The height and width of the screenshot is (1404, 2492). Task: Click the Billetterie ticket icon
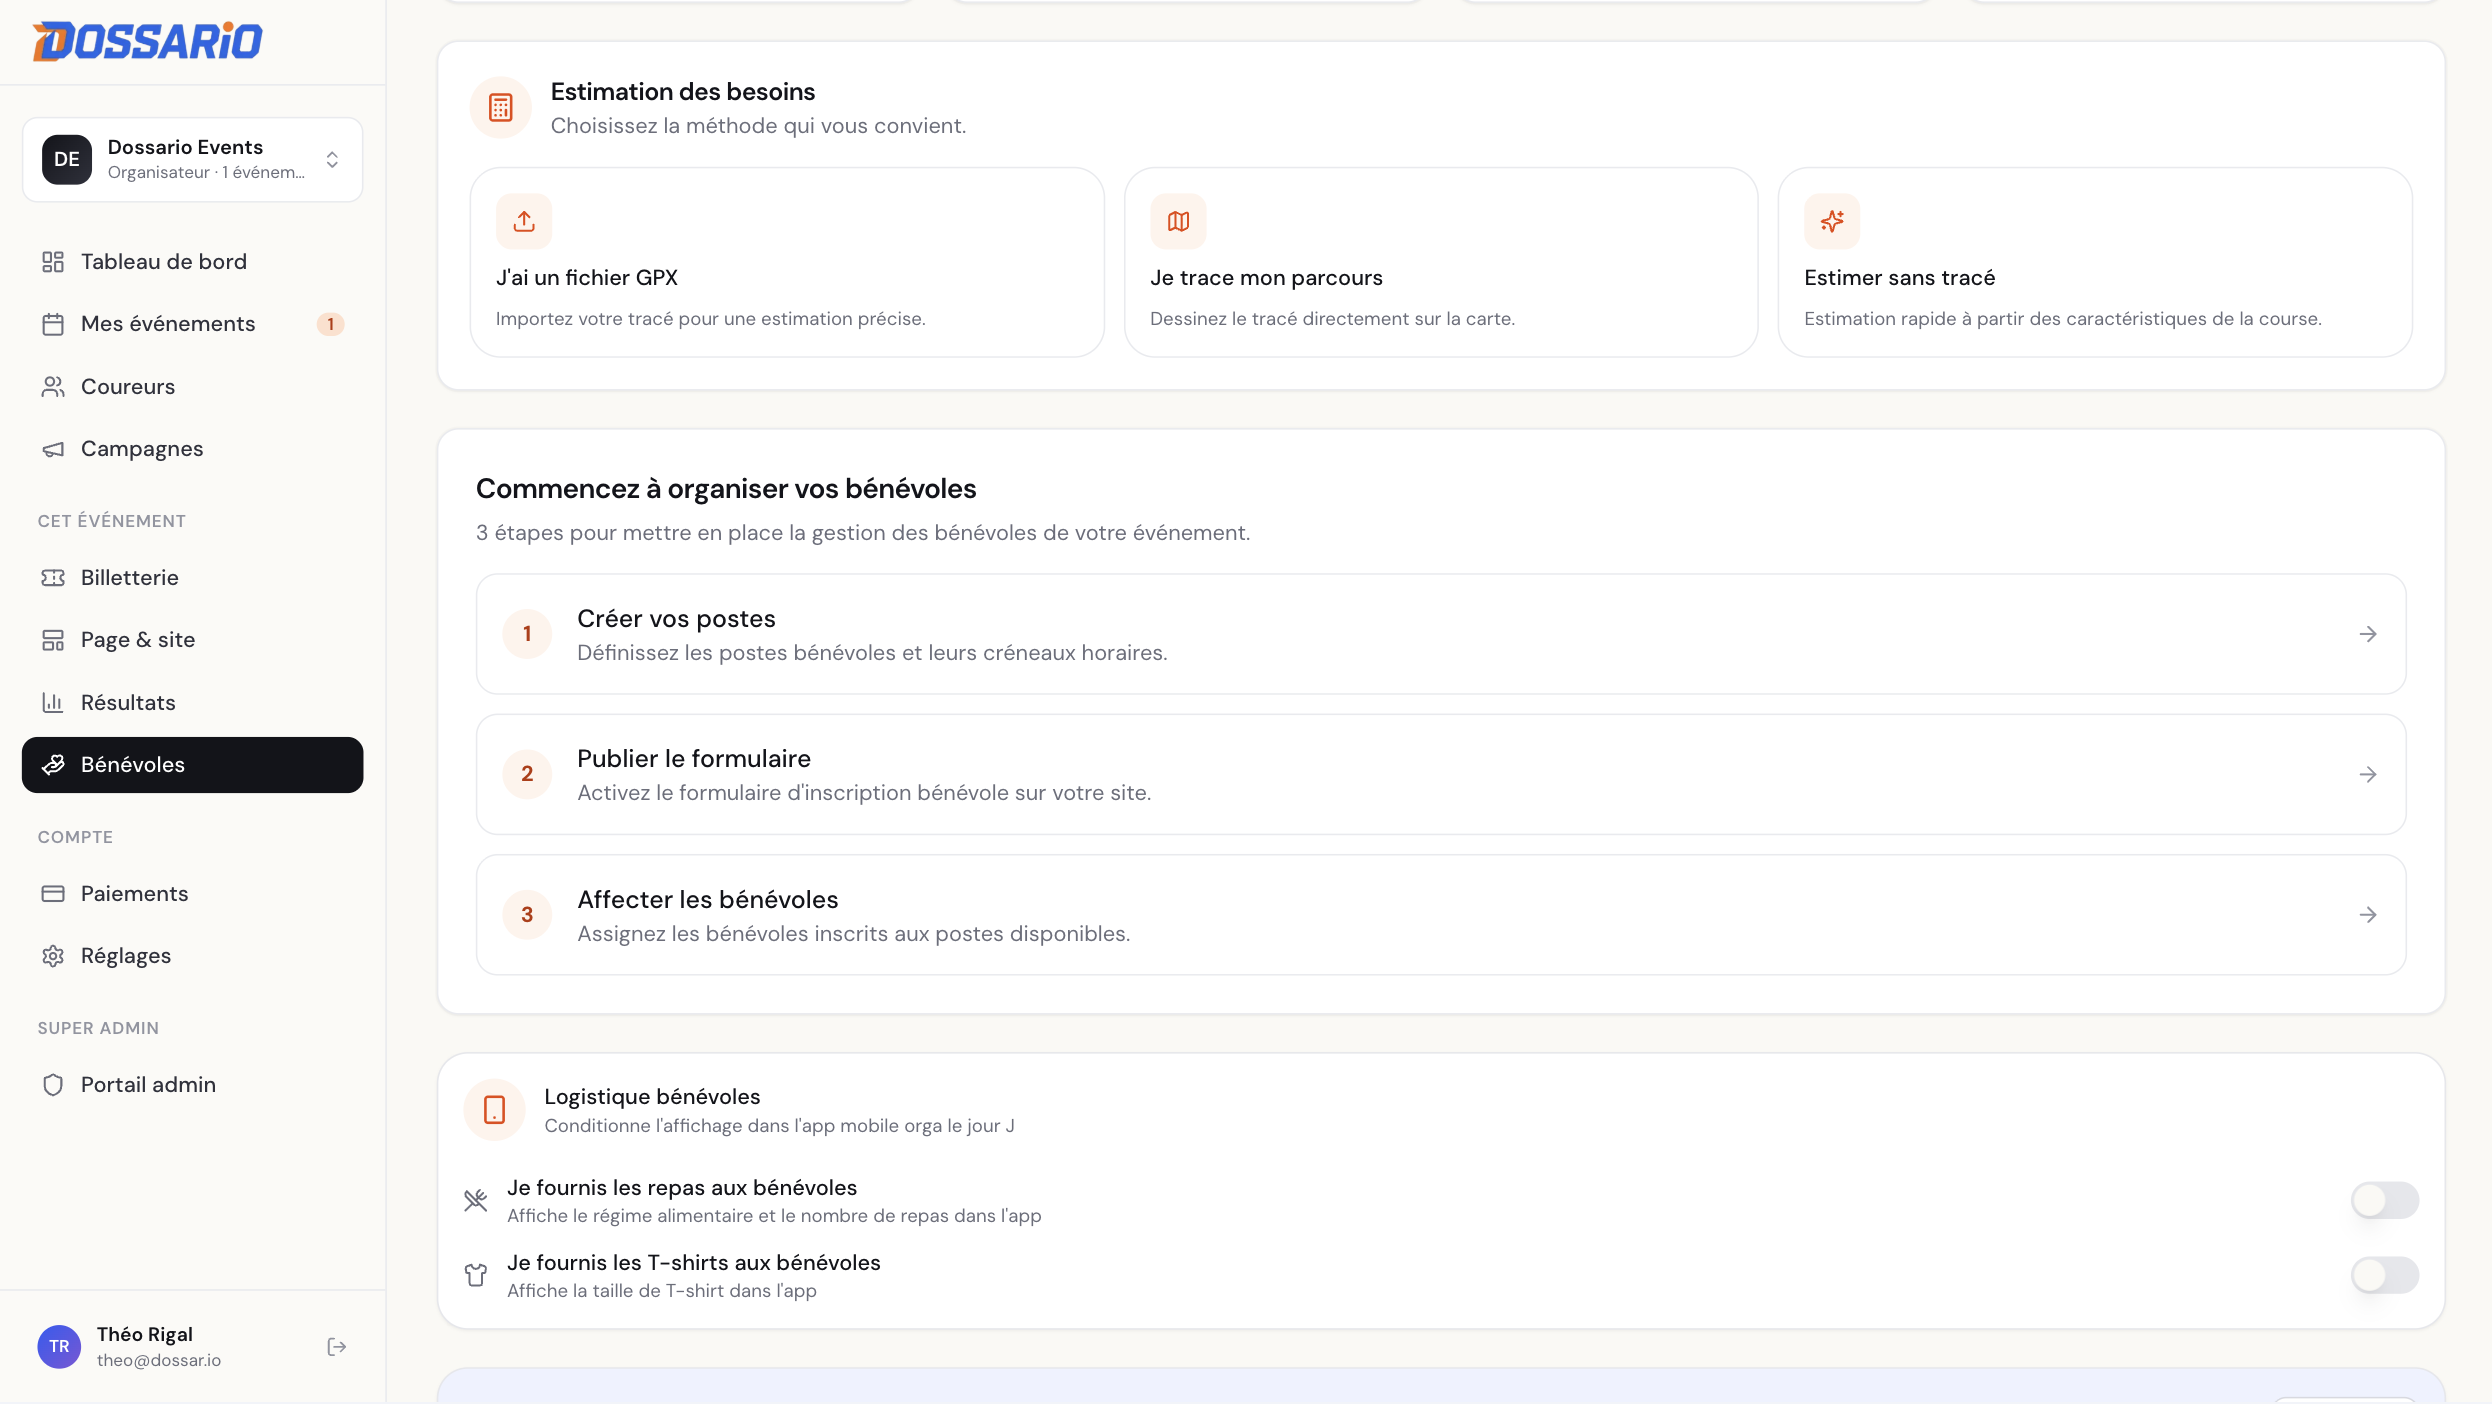[53, 578]
